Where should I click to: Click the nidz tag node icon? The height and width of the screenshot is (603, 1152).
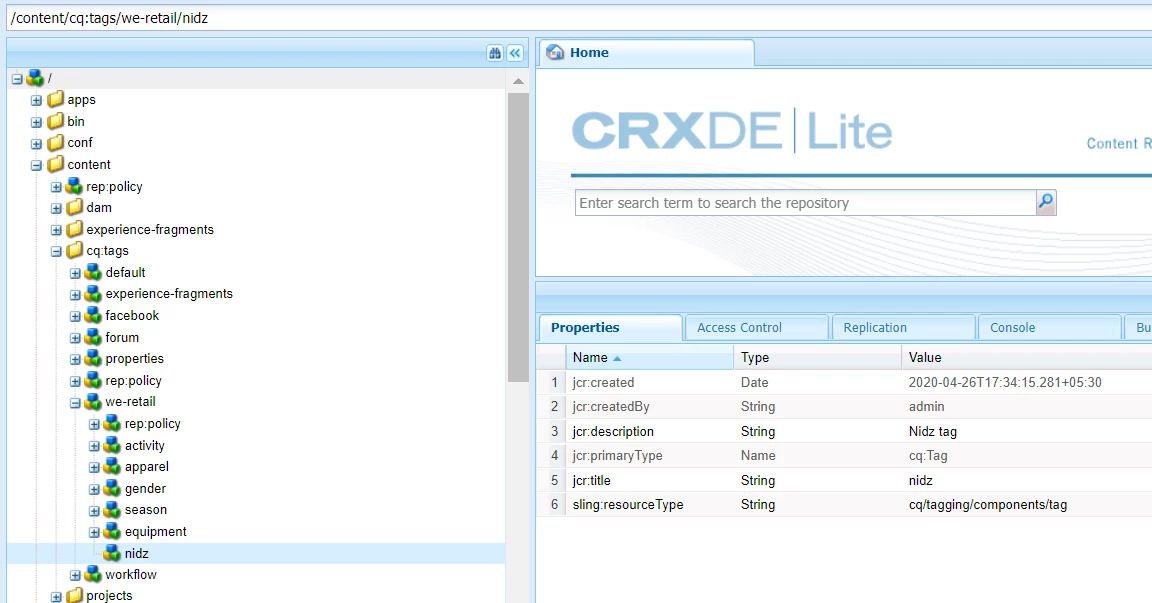coord(112,553)
